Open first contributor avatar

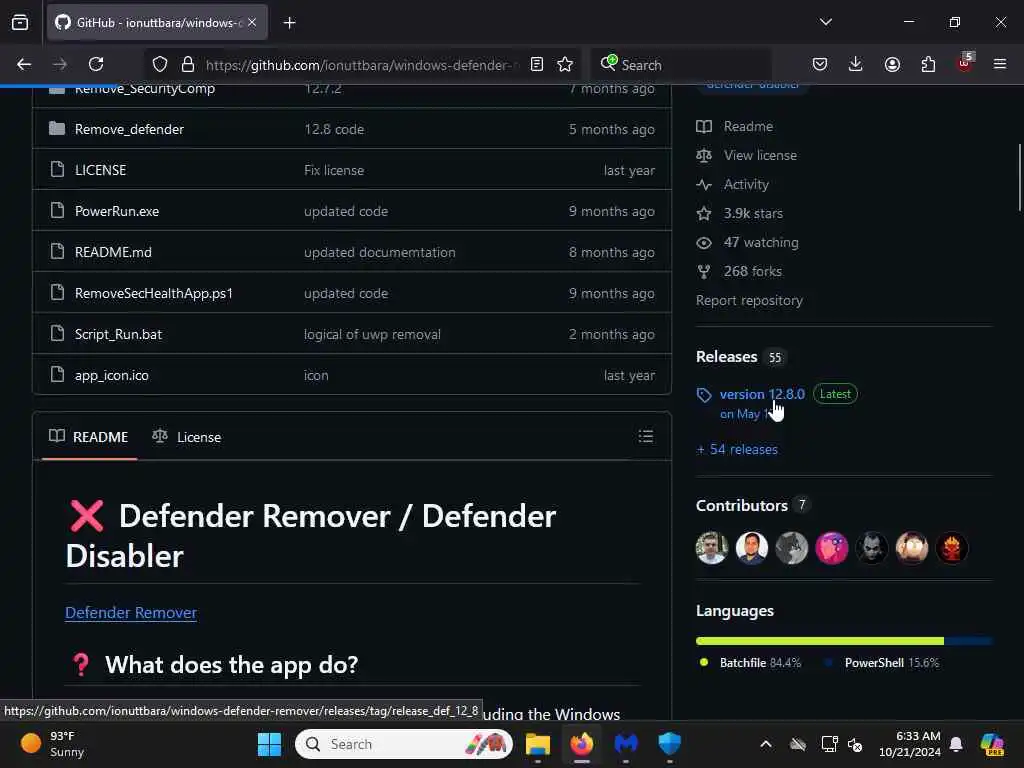[x=712, y=548]
